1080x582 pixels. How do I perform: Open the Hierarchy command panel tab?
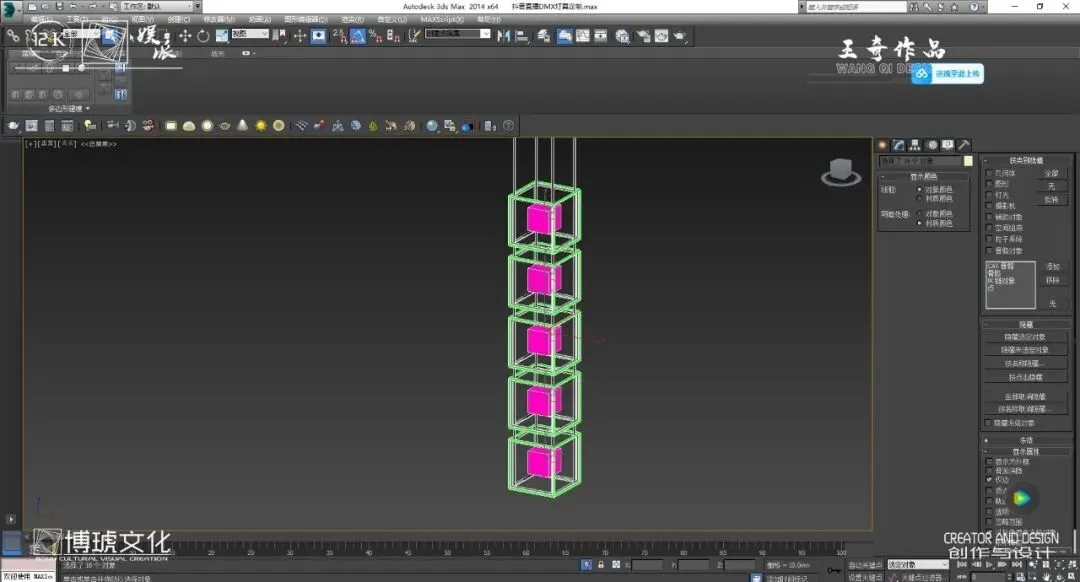point(915,145)
